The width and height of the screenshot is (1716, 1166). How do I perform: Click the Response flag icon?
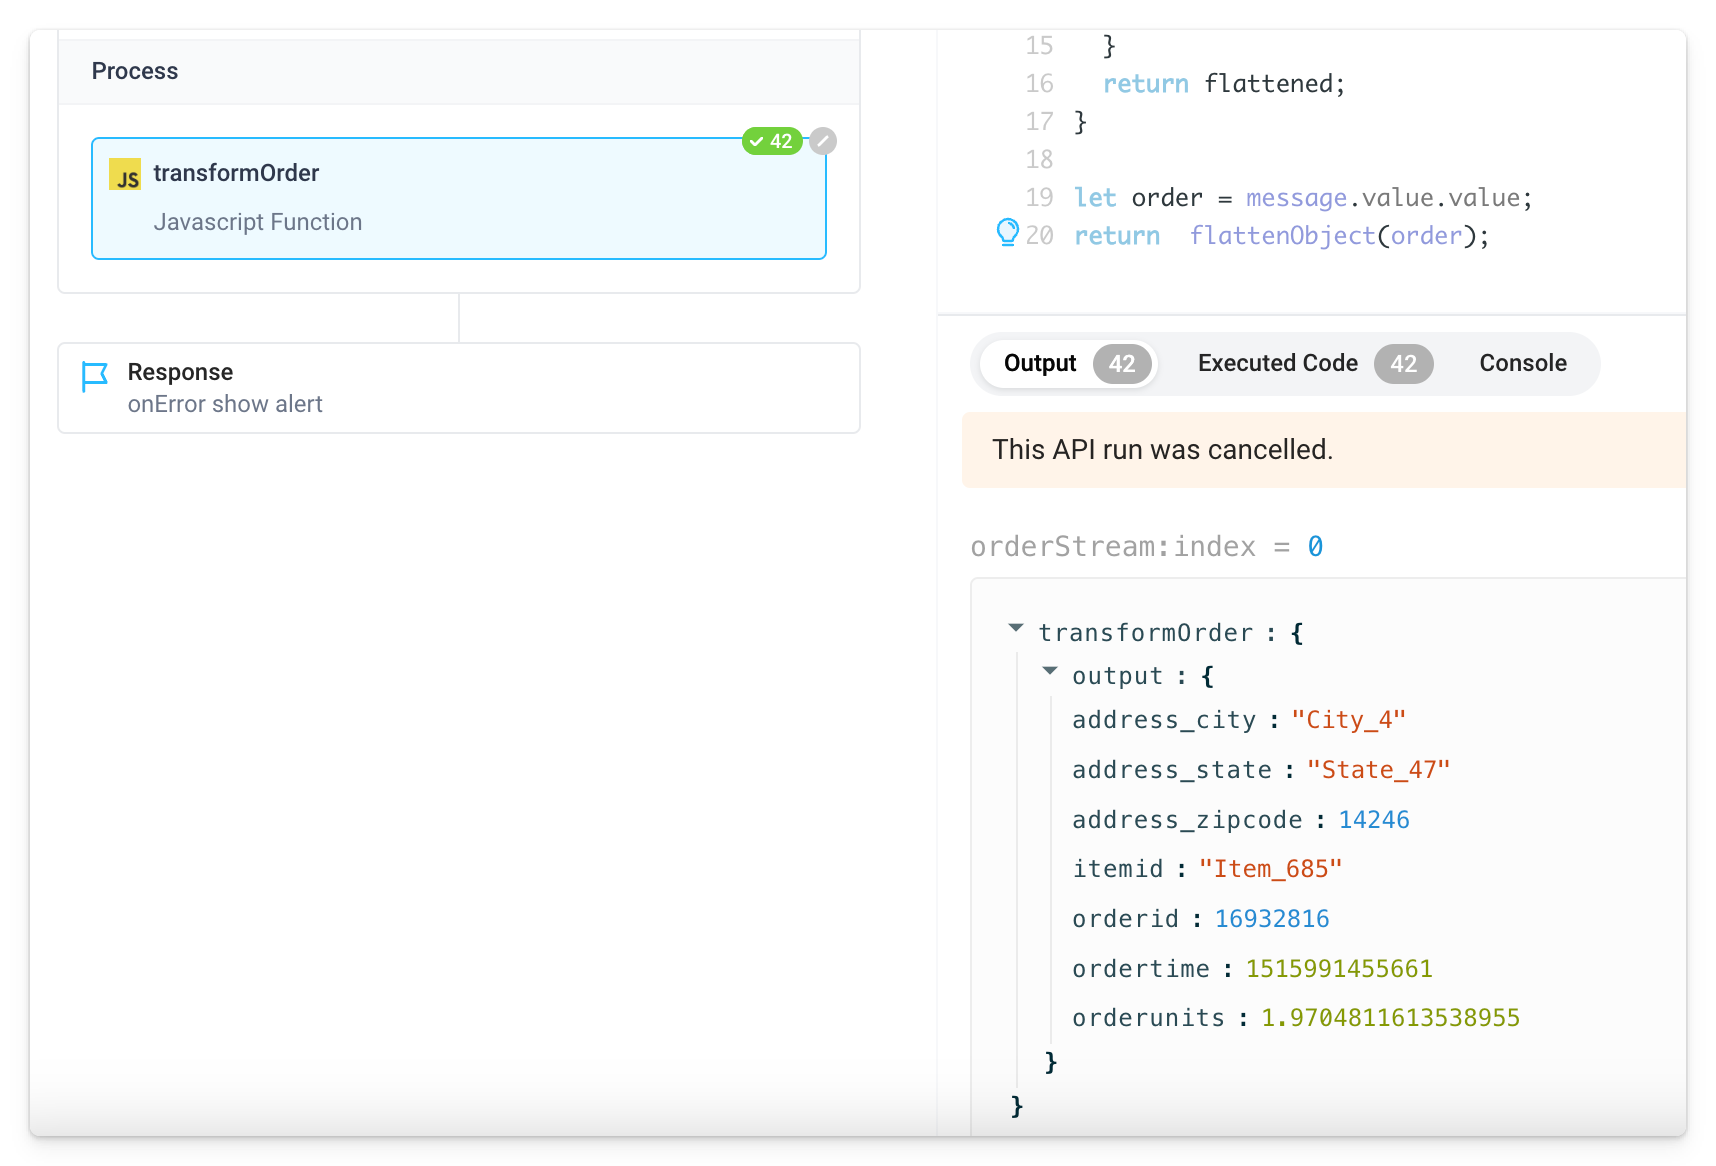[x=95, y=377]
